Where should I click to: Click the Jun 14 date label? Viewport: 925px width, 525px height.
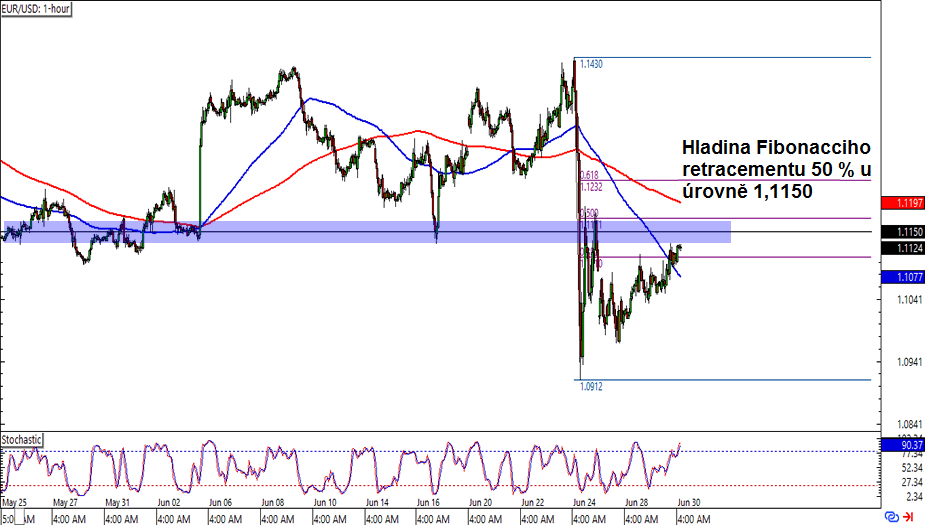tap(377, 503)
